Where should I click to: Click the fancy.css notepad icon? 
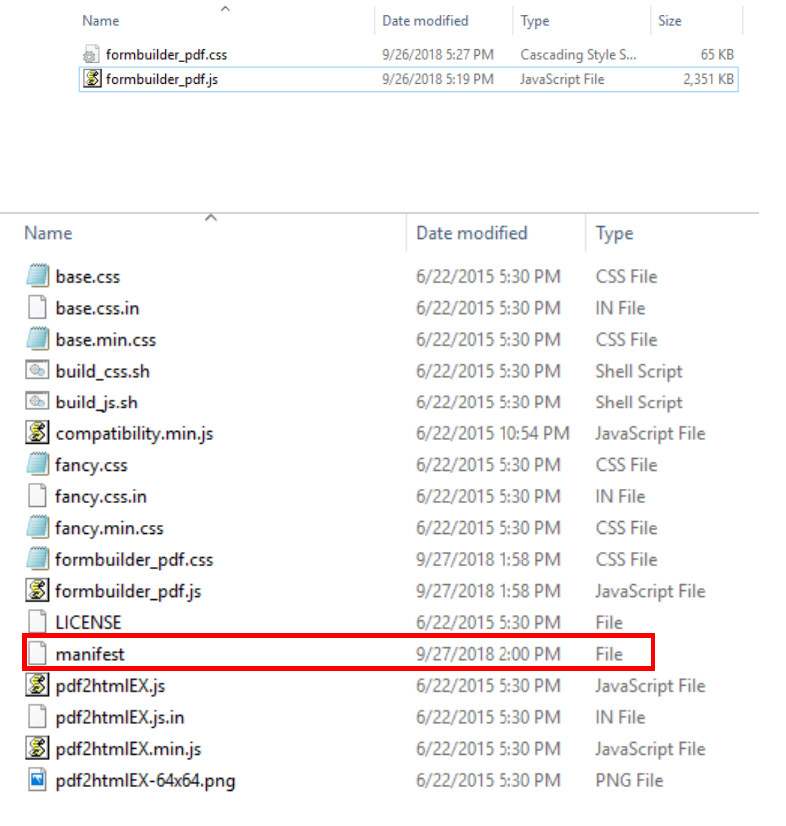(37, 465)
